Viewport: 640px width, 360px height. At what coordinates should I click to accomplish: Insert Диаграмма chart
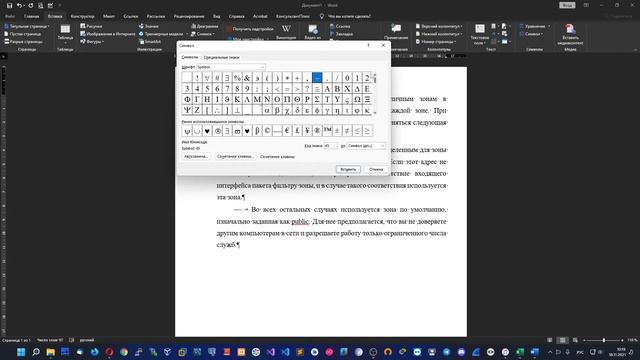coord(204,26)
